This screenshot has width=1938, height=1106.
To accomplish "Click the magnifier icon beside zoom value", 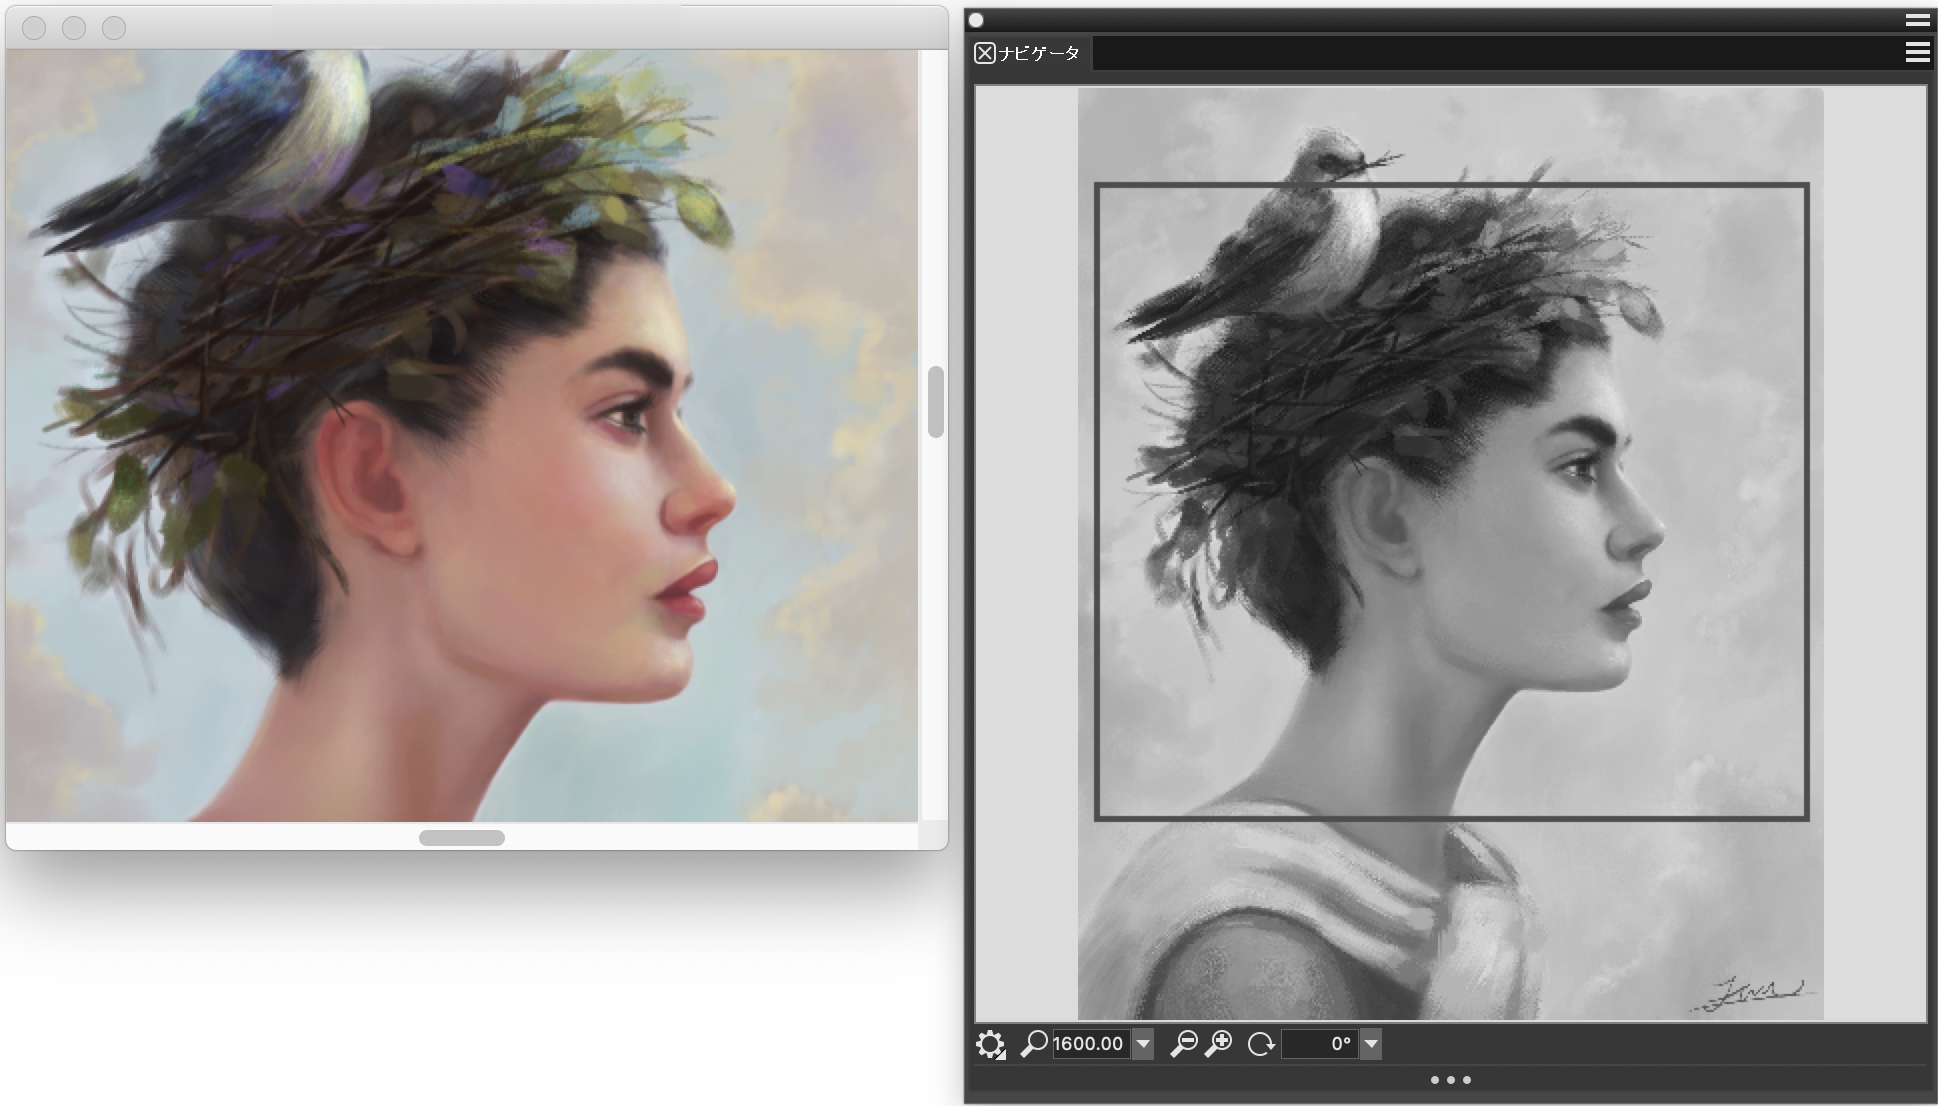I will (1034, 1043).
